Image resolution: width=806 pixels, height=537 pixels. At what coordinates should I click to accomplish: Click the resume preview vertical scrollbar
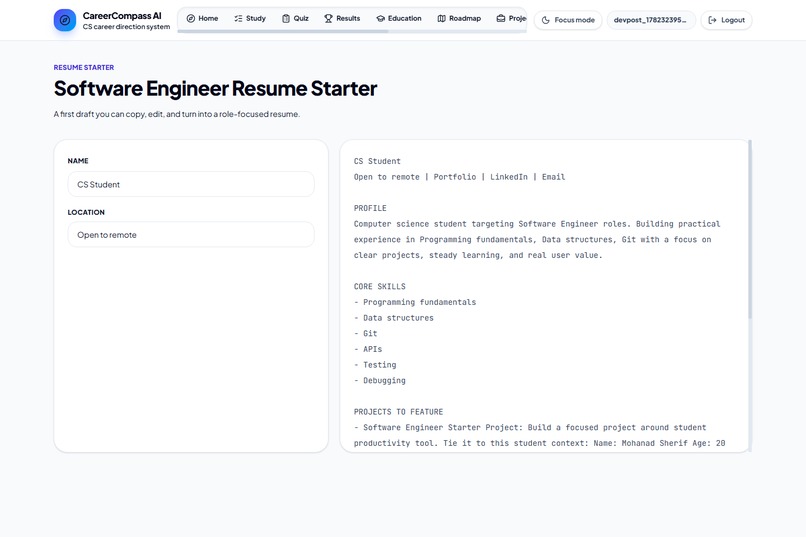[750, 229]
